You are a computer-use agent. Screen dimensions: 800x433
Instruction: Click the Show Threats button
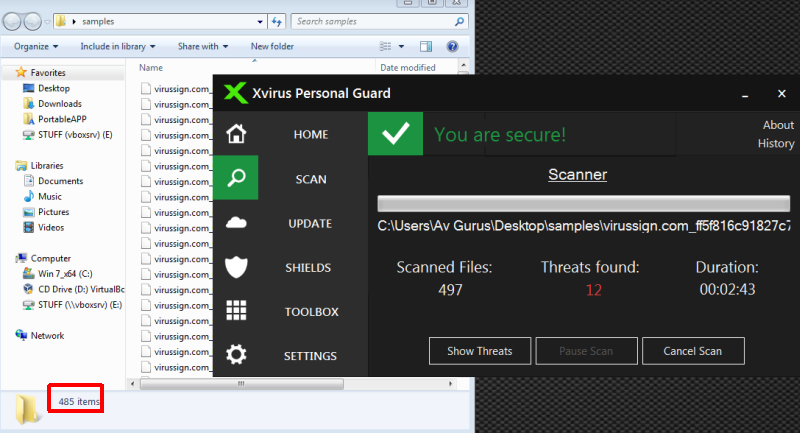480,351
